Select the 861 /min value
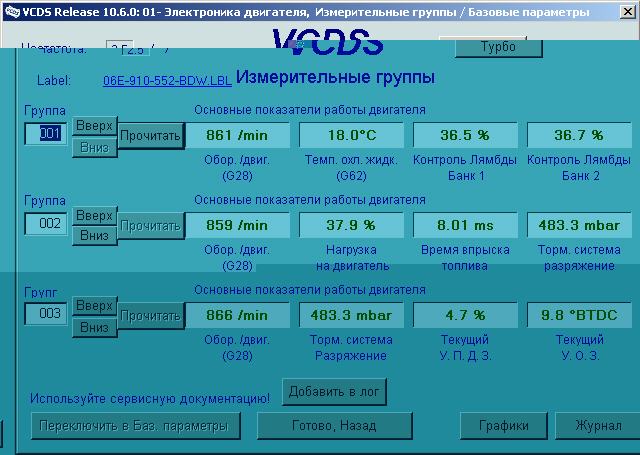This screenshot has height=455, width=640. pyautogui.click(x=237, y=135)
